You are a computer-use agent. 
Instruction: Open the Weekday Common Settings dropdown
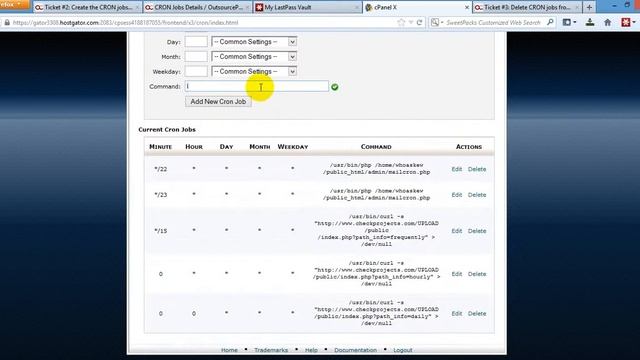point(254,71)
